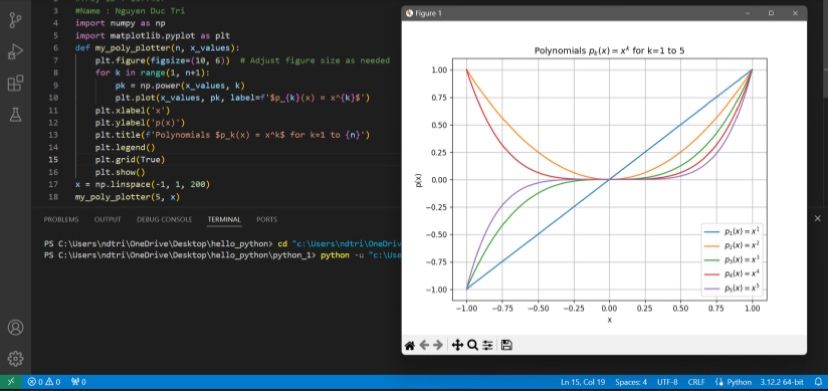
Task: Click the p5(x) = x^5 legend entry
Action: 733,287
